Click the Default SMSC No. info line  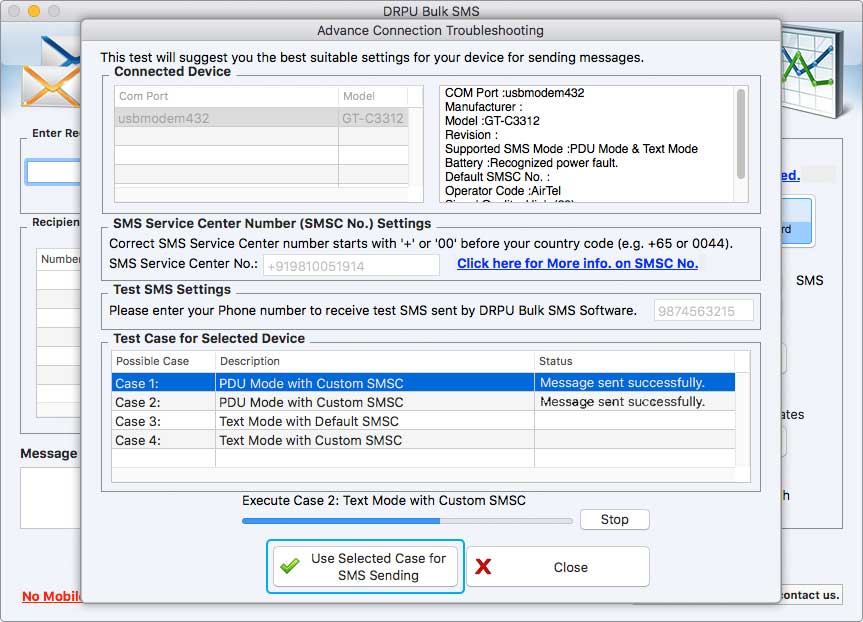click(x=497, y=177)
